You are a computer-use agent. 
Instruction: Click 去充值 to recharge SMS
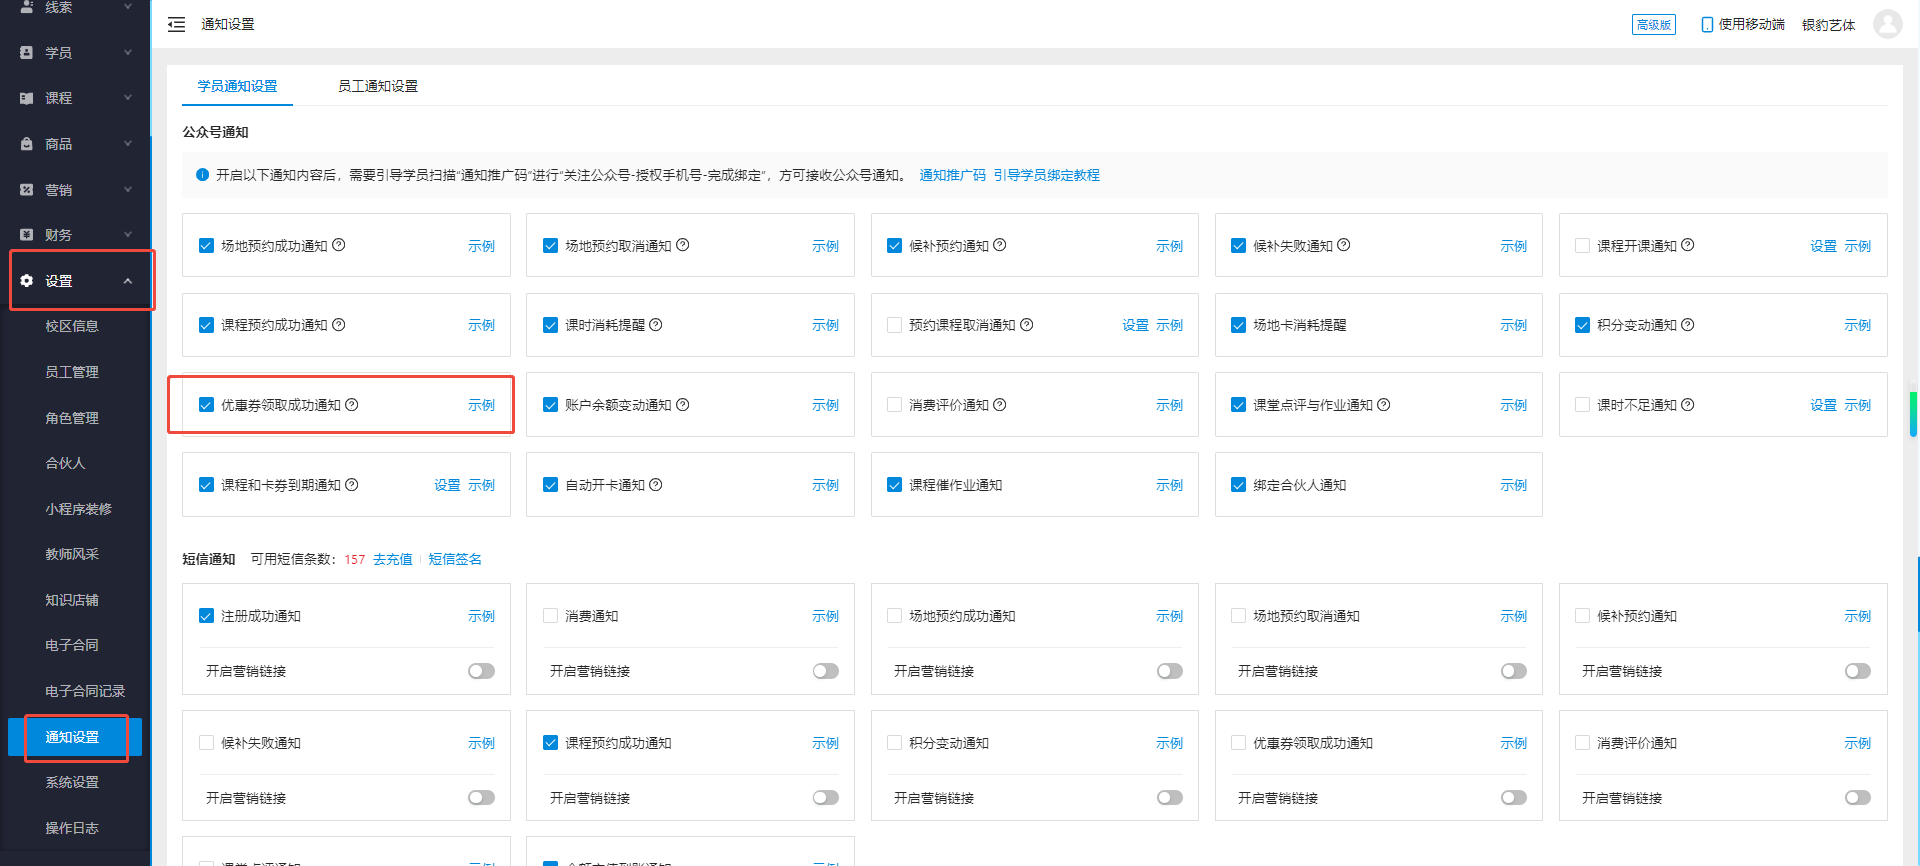pos(393,559)
